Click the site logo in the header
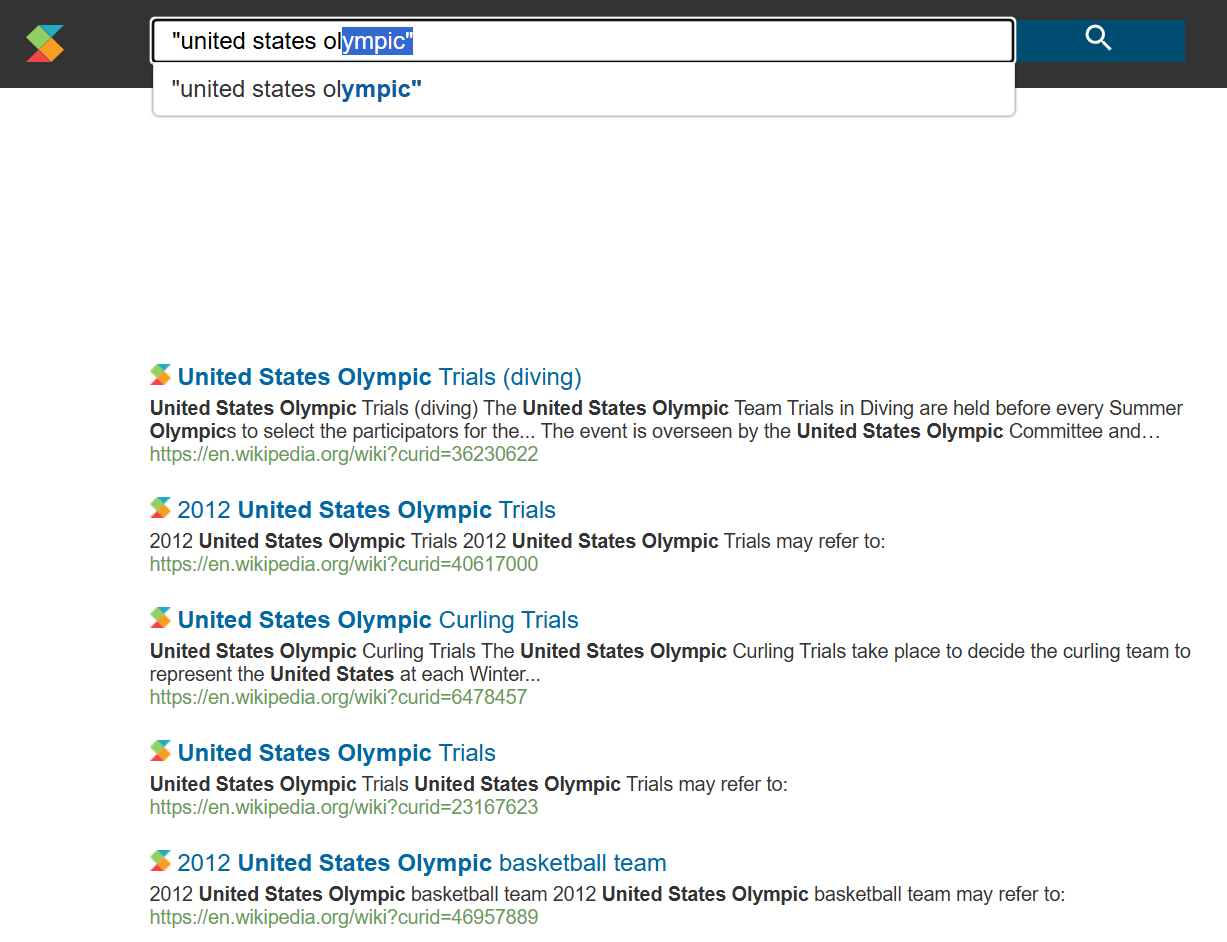Screen dimensions: 1227x942 coord(45,43)
